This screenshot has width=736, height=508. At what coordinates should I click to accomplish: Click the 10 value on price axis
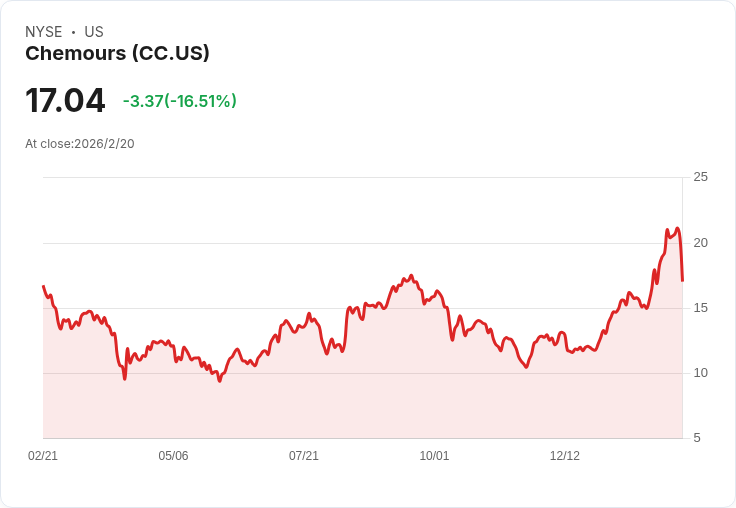tap(700, 373)
